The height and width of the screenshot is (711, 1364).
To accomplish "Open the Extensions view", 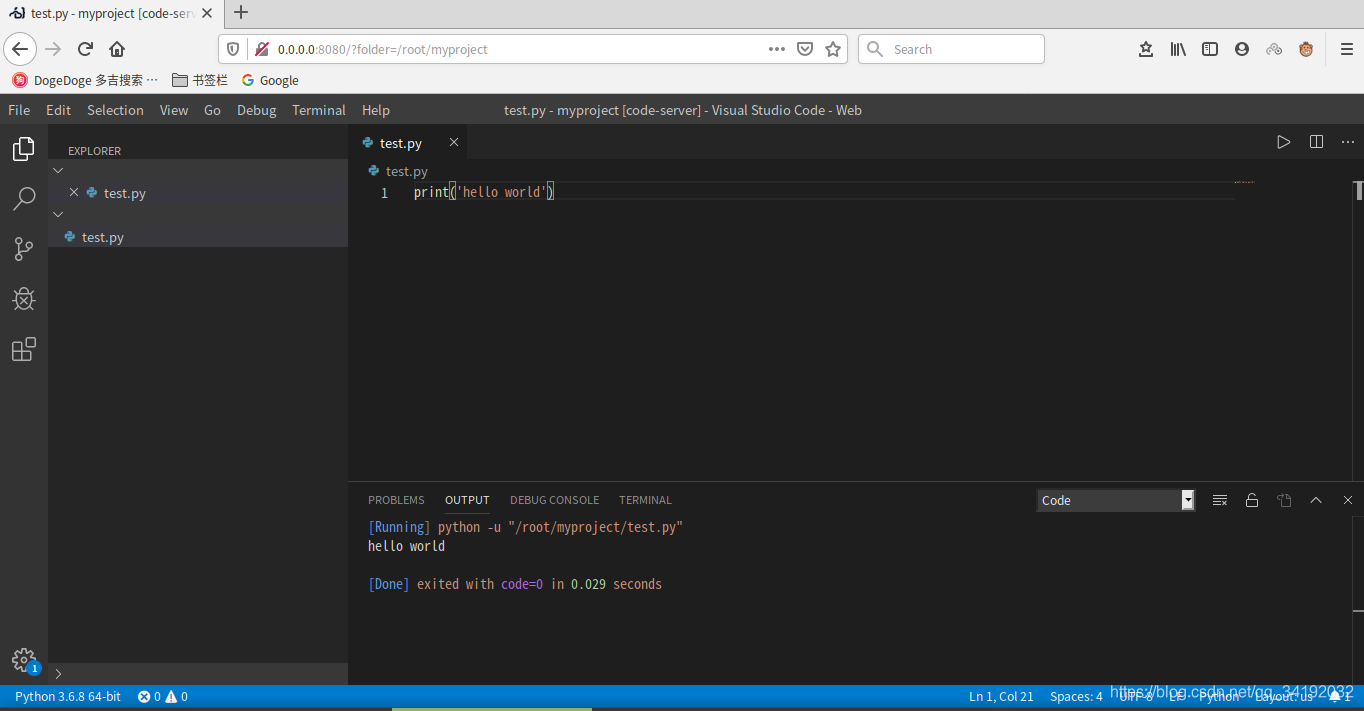I will point(24,349).
